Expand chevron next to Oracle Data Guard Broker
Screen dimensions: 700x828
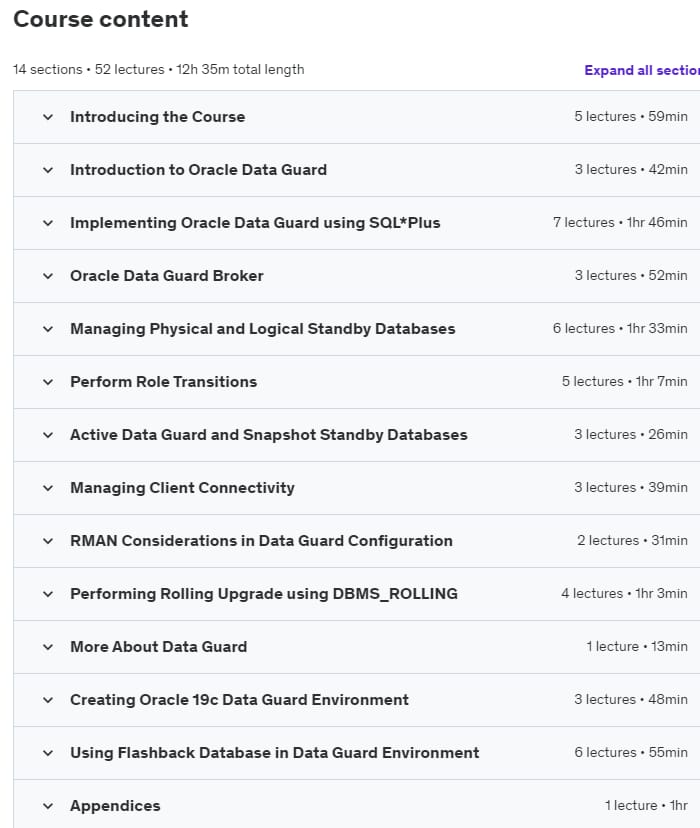(48, 276)
